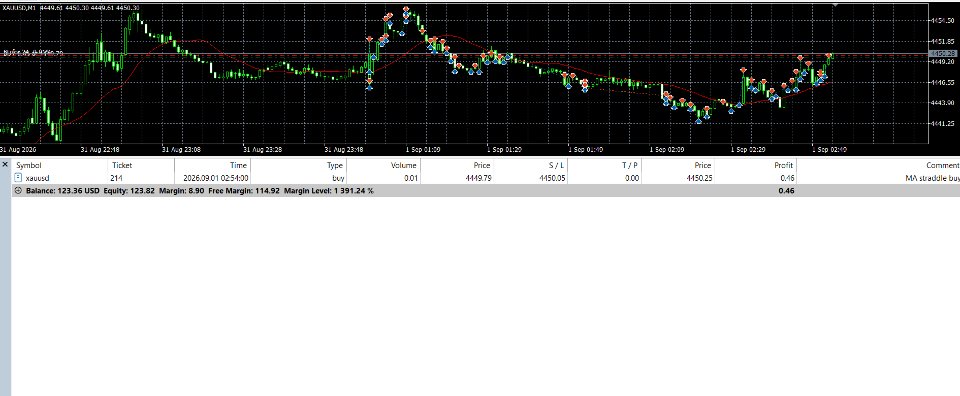This screenshot has width=960, height=396.
Task: Click the circle icon before Balance
Action: click(18, 191)
